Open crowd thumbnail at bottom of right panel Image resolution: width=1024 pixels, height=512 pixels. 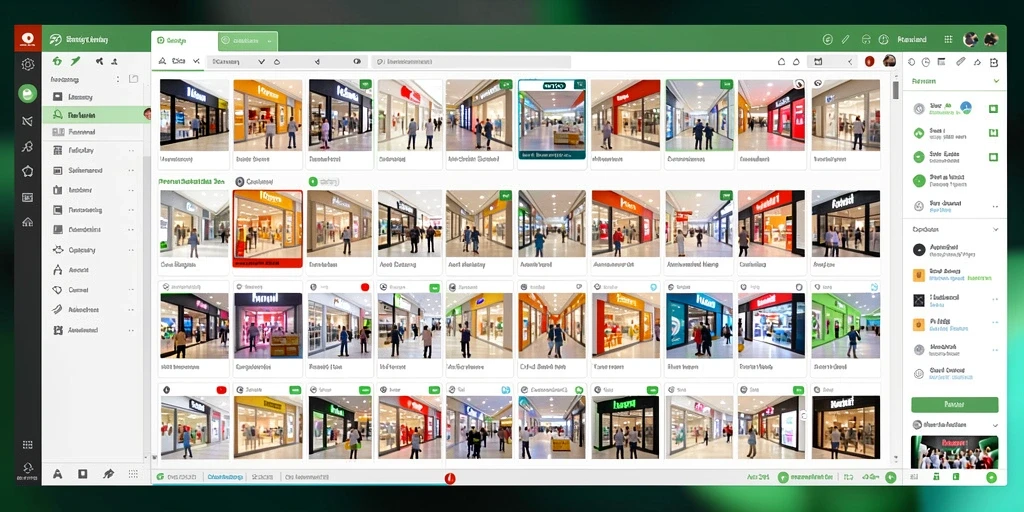[x=954, y=453]
